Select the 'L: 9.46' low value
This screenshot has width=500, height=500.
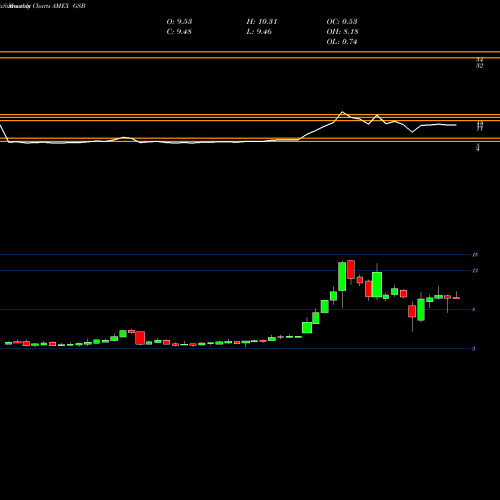259,32
